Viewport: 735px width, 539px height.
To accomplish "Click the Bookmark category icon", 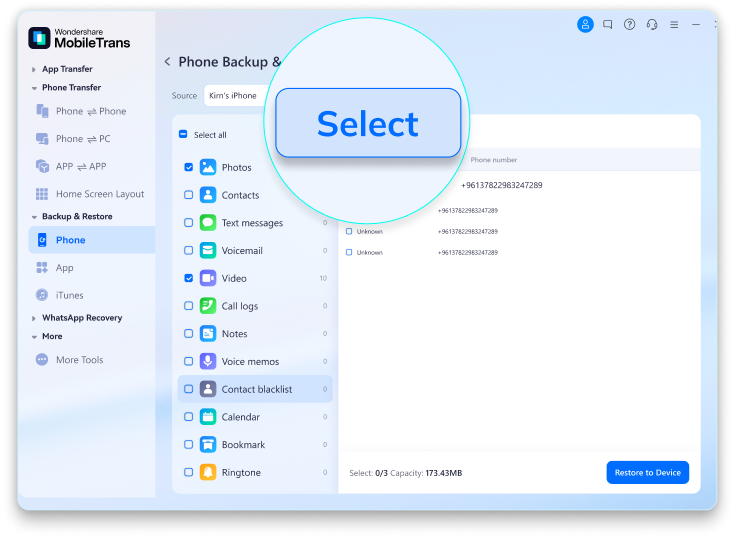I will tap(208, 444).
